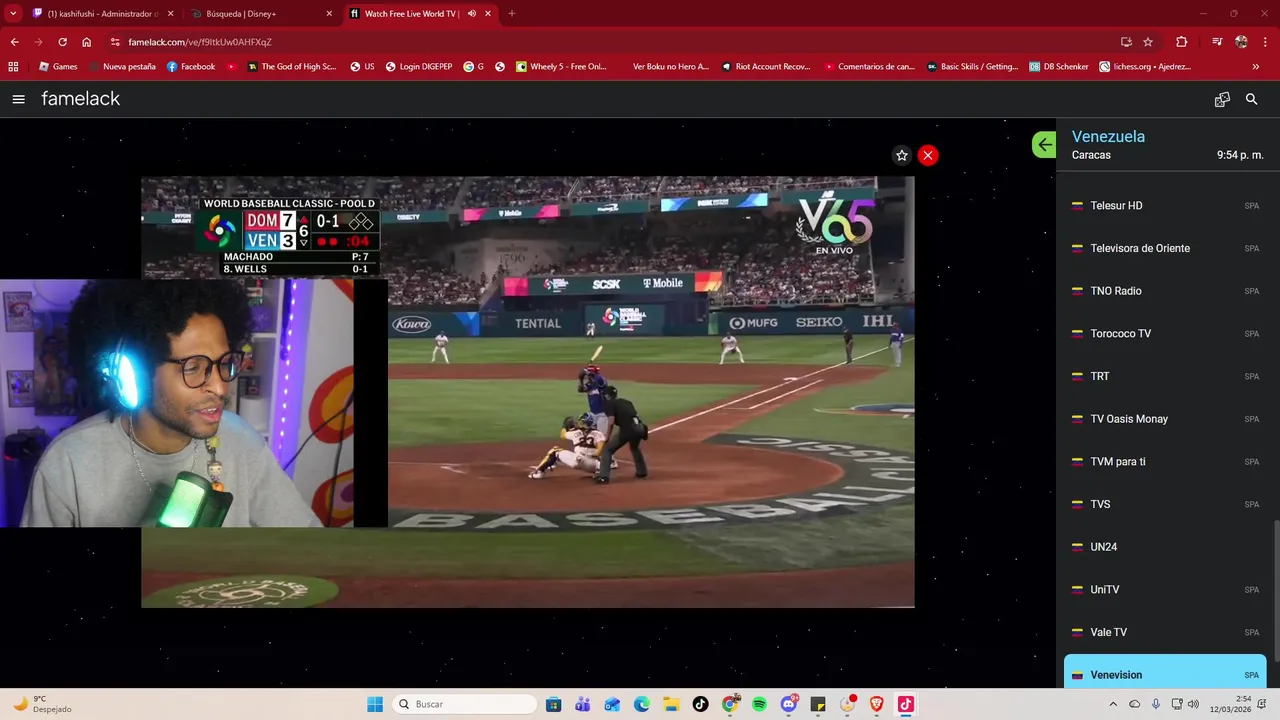Select the Torococo TV channel
Screen dimensions: 1280x720
tap(1165, 333)
